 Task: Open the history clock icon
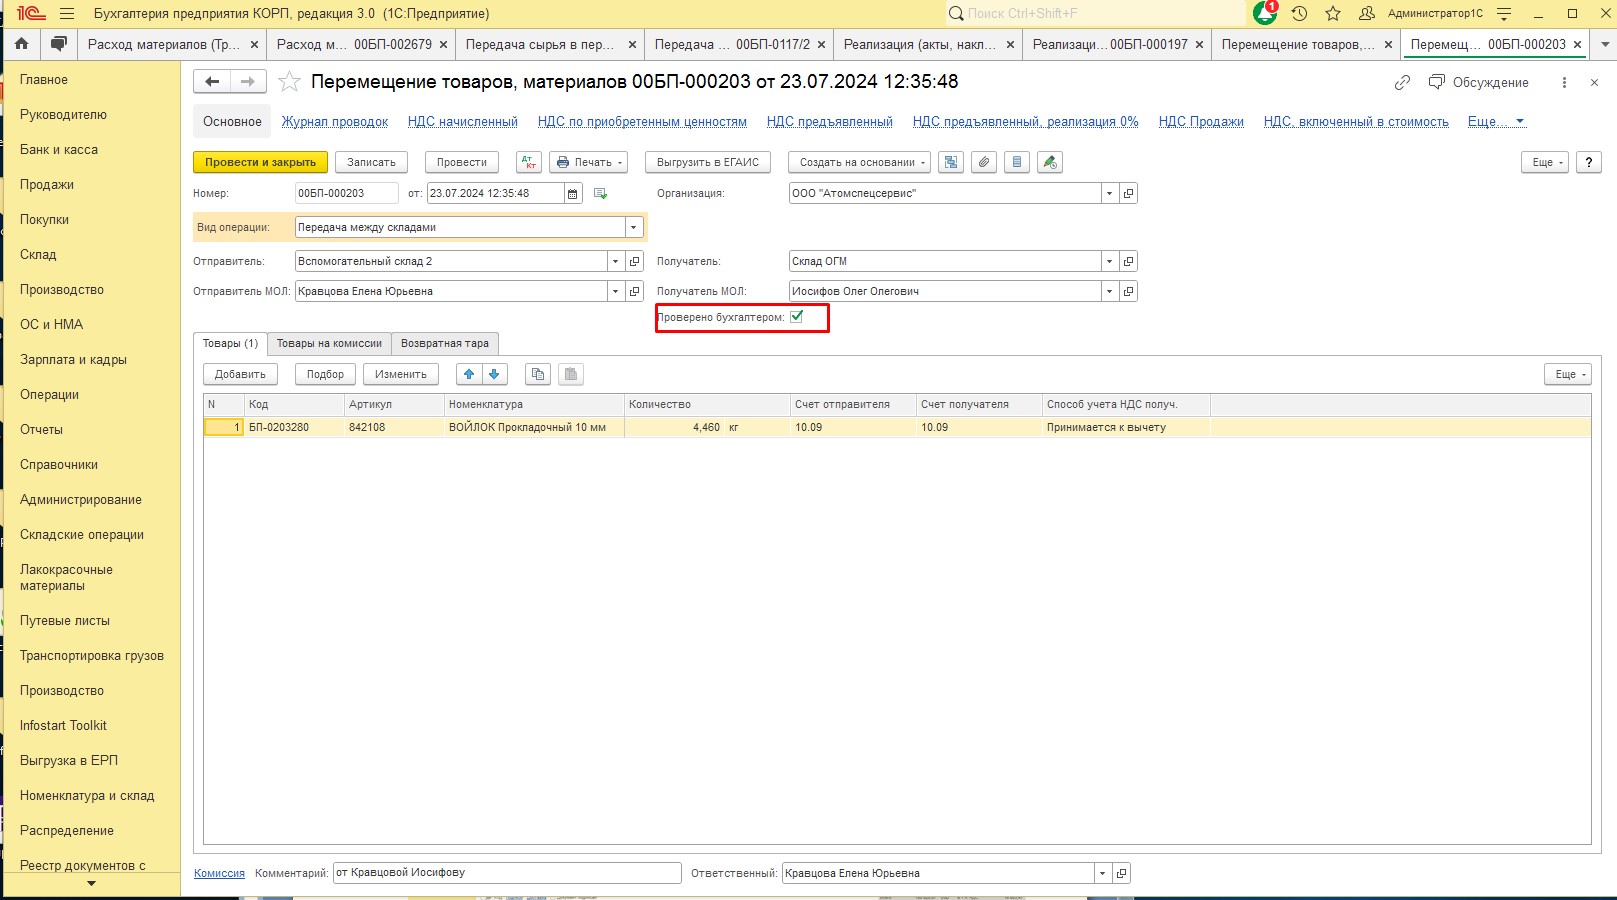coord(1299,13)
